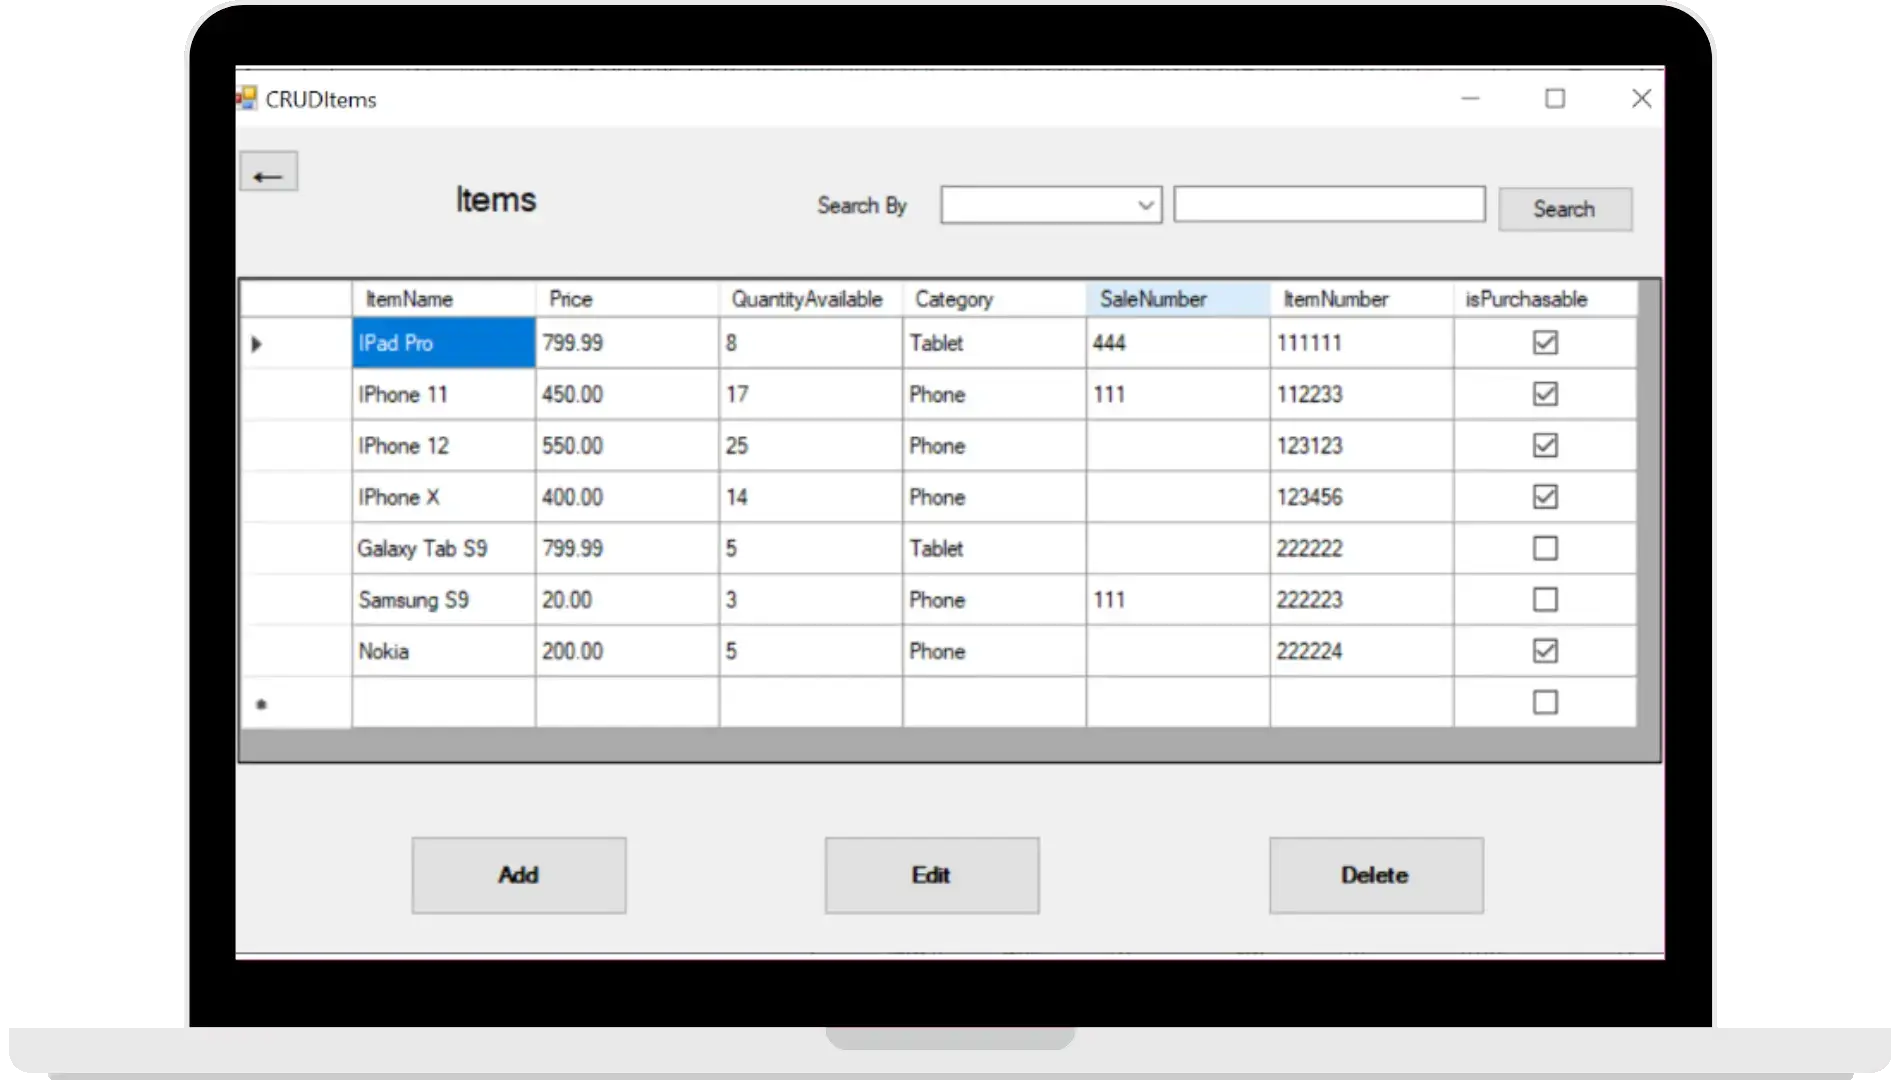Viewport: 1893px width, 1080px height.
Task: Click item number 222223 cell
Action: [x=1362, y=600]
